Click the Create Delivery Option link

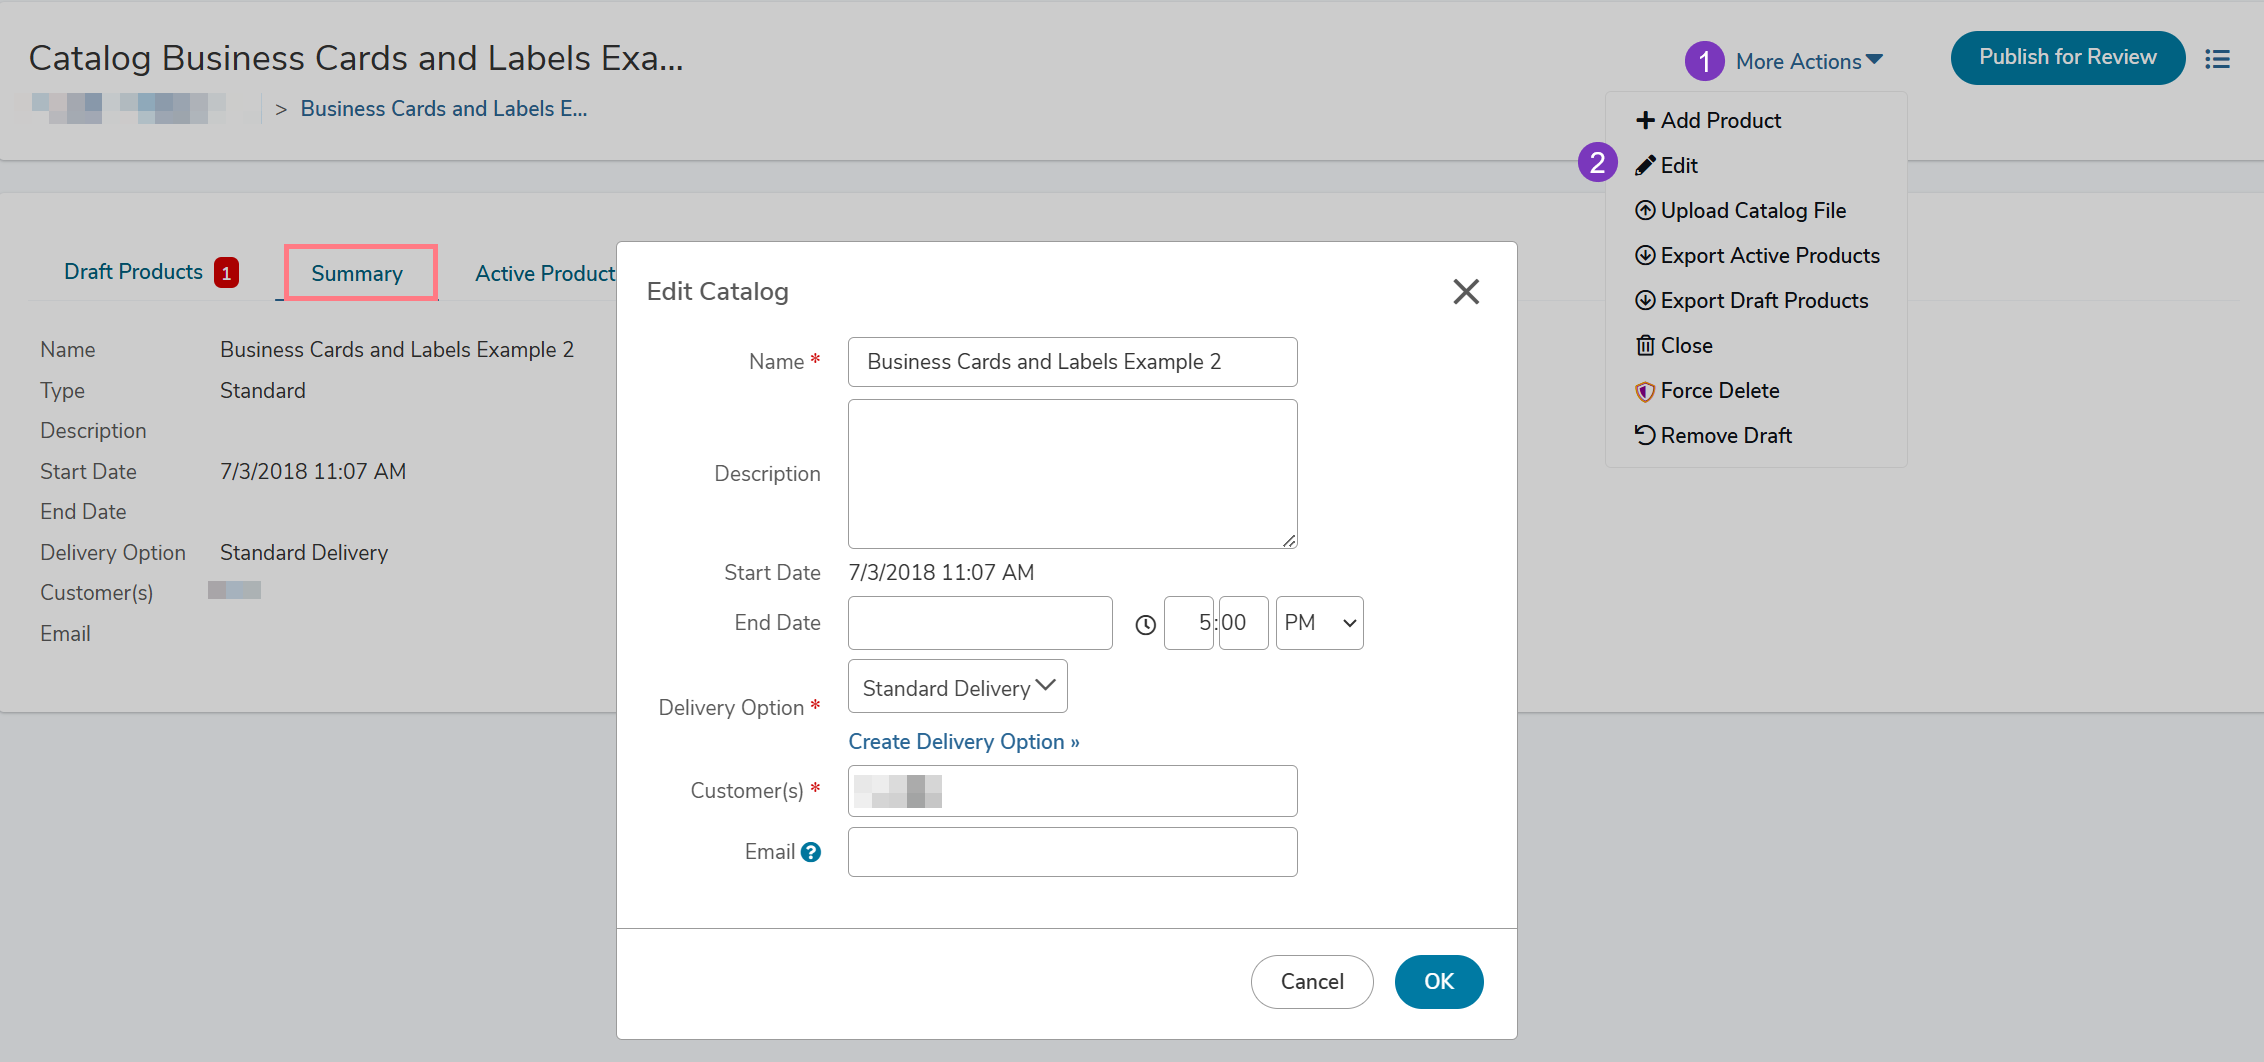click(x=963, y=742)
